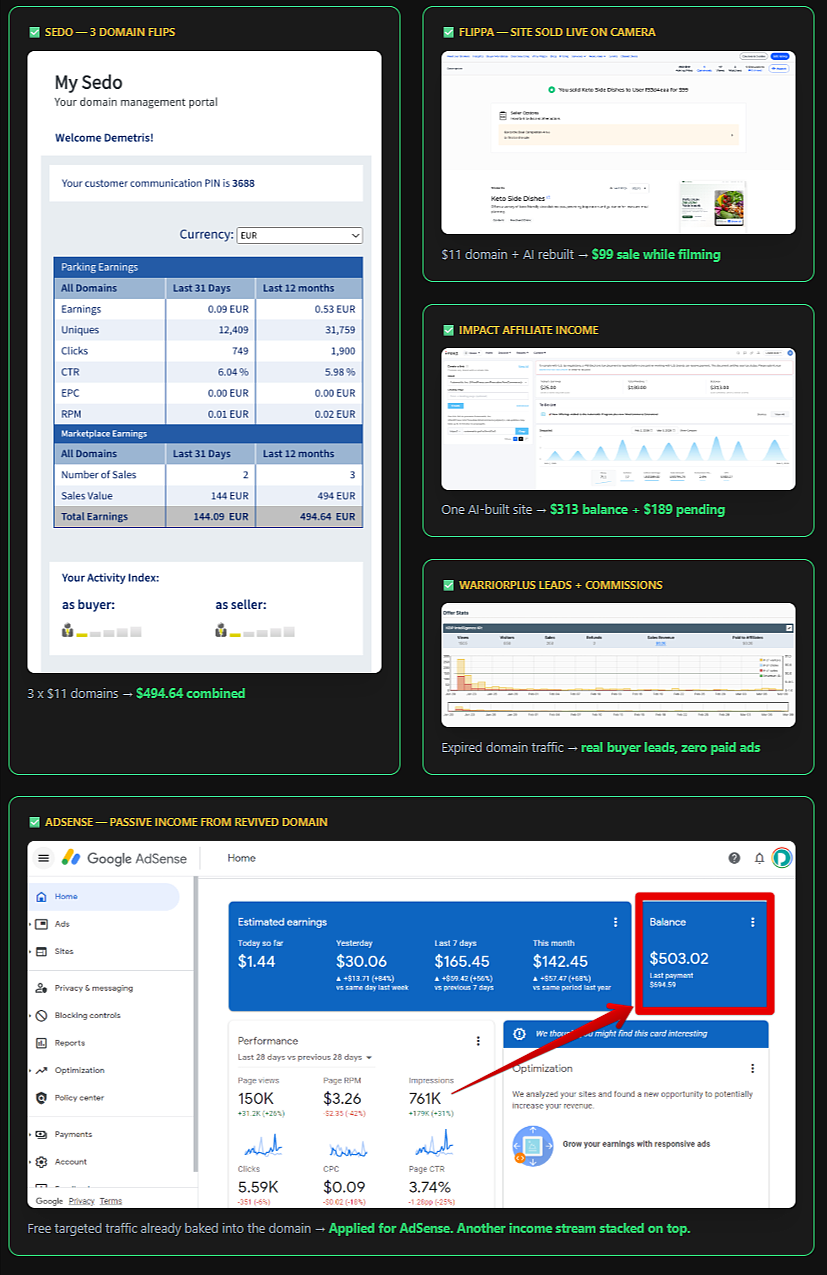
Task: Click the AdSense help question mark icon
Action: 734,858
